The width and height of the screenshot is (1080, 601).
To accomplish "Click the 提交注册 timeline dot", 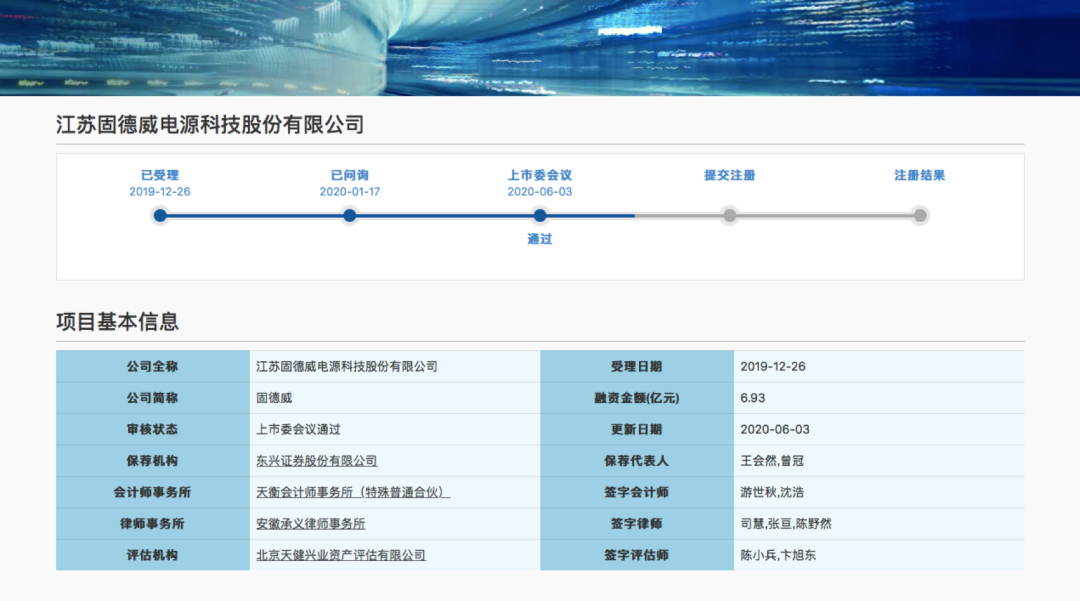I will tap(729, 215).
